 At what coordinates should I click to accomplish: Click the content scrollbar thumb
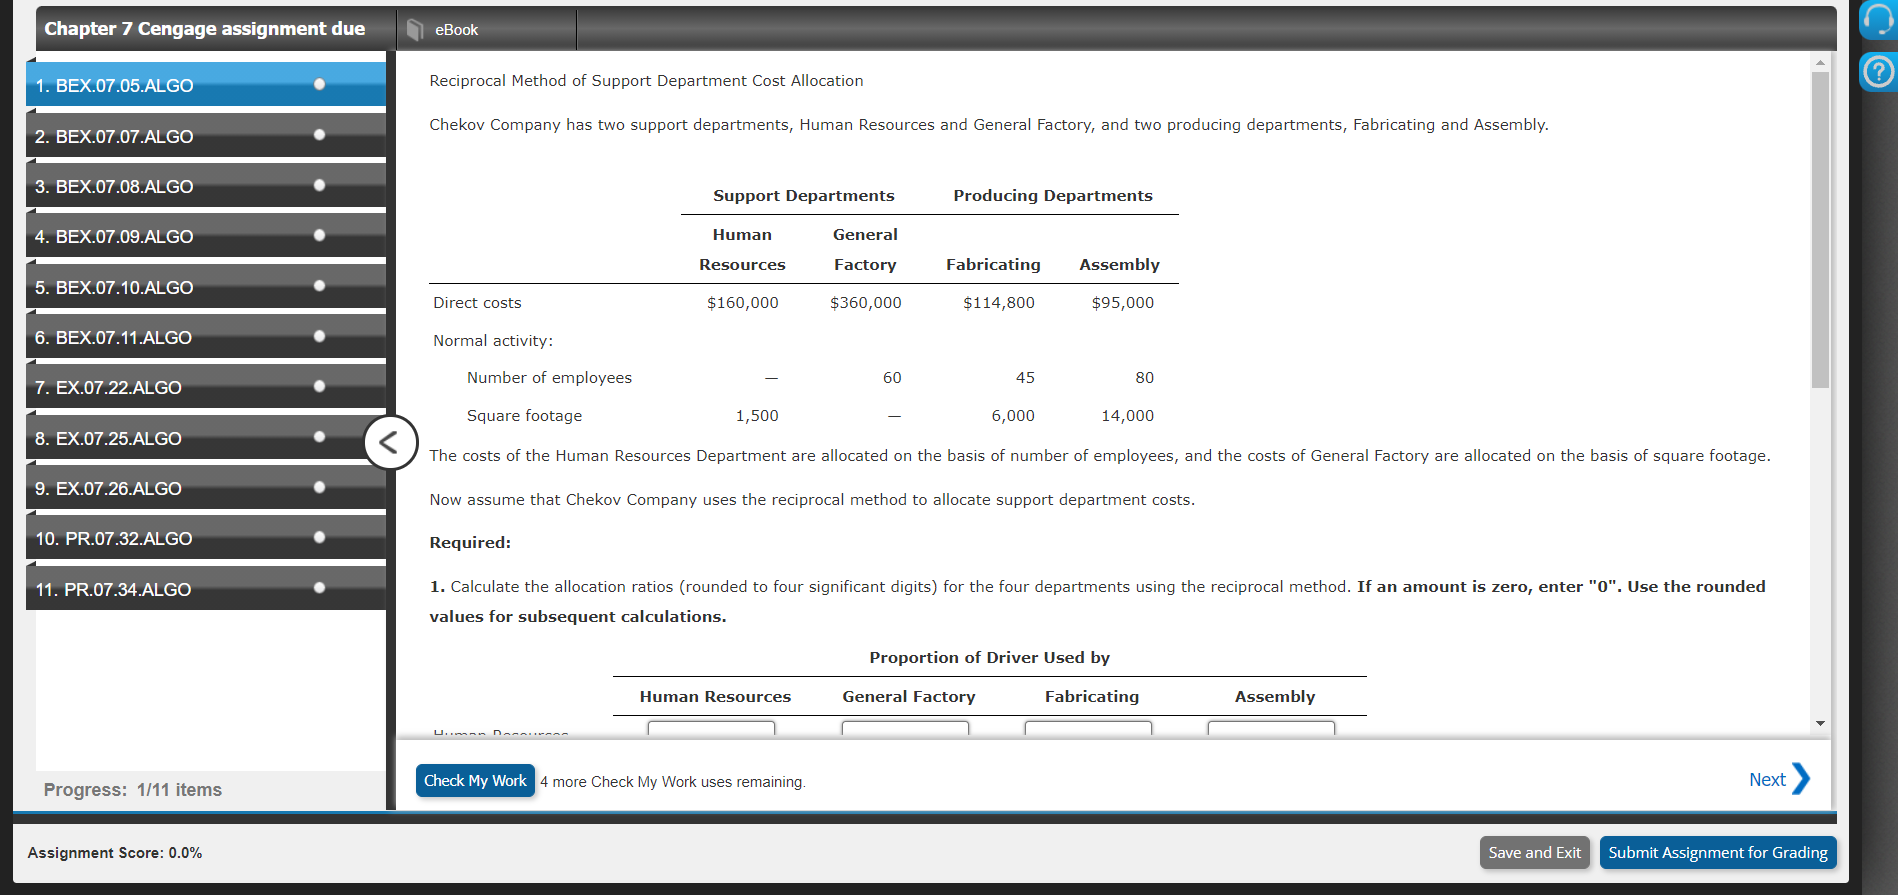[x=1820, y=229]
